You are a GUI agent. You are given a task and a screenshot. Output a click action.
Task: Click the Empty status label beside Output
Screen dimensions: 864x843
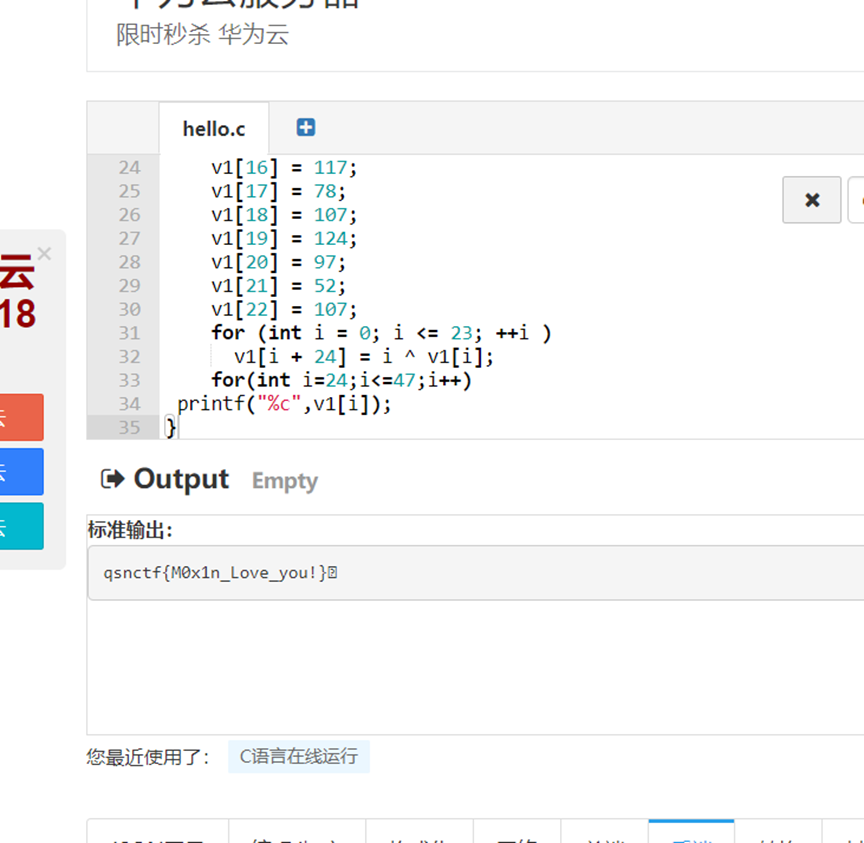(284, 481)
